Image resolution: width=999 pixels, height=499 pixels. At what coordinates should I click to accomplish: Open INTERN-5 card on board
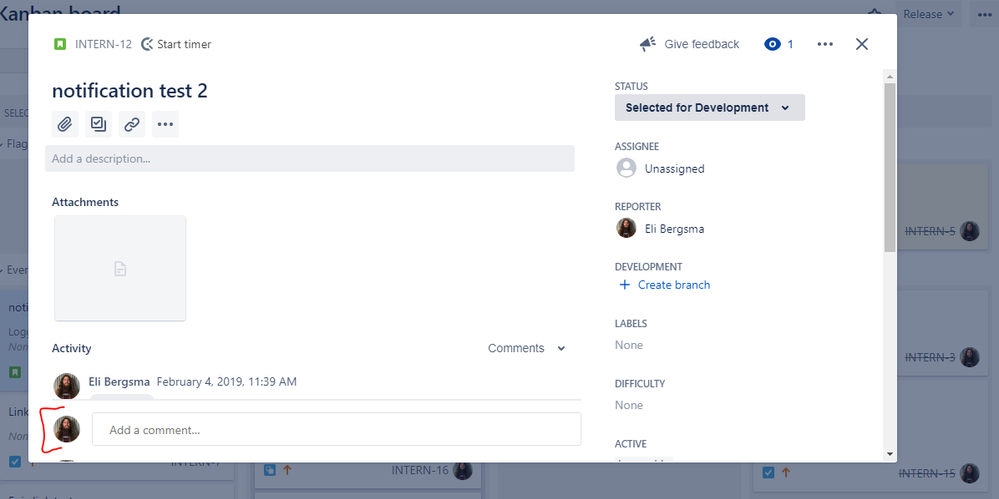pyautogui.click(x=930, y=231)
